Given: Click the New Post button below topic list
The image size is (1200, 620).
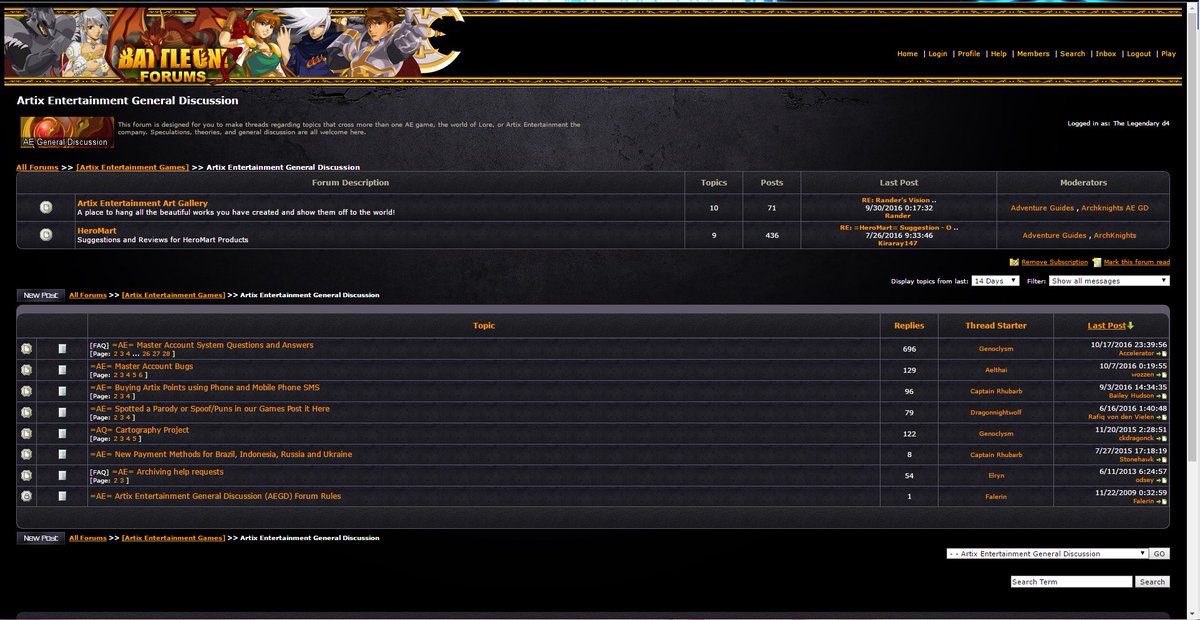Looking at the screenshot, I should (x=41, y=538).
